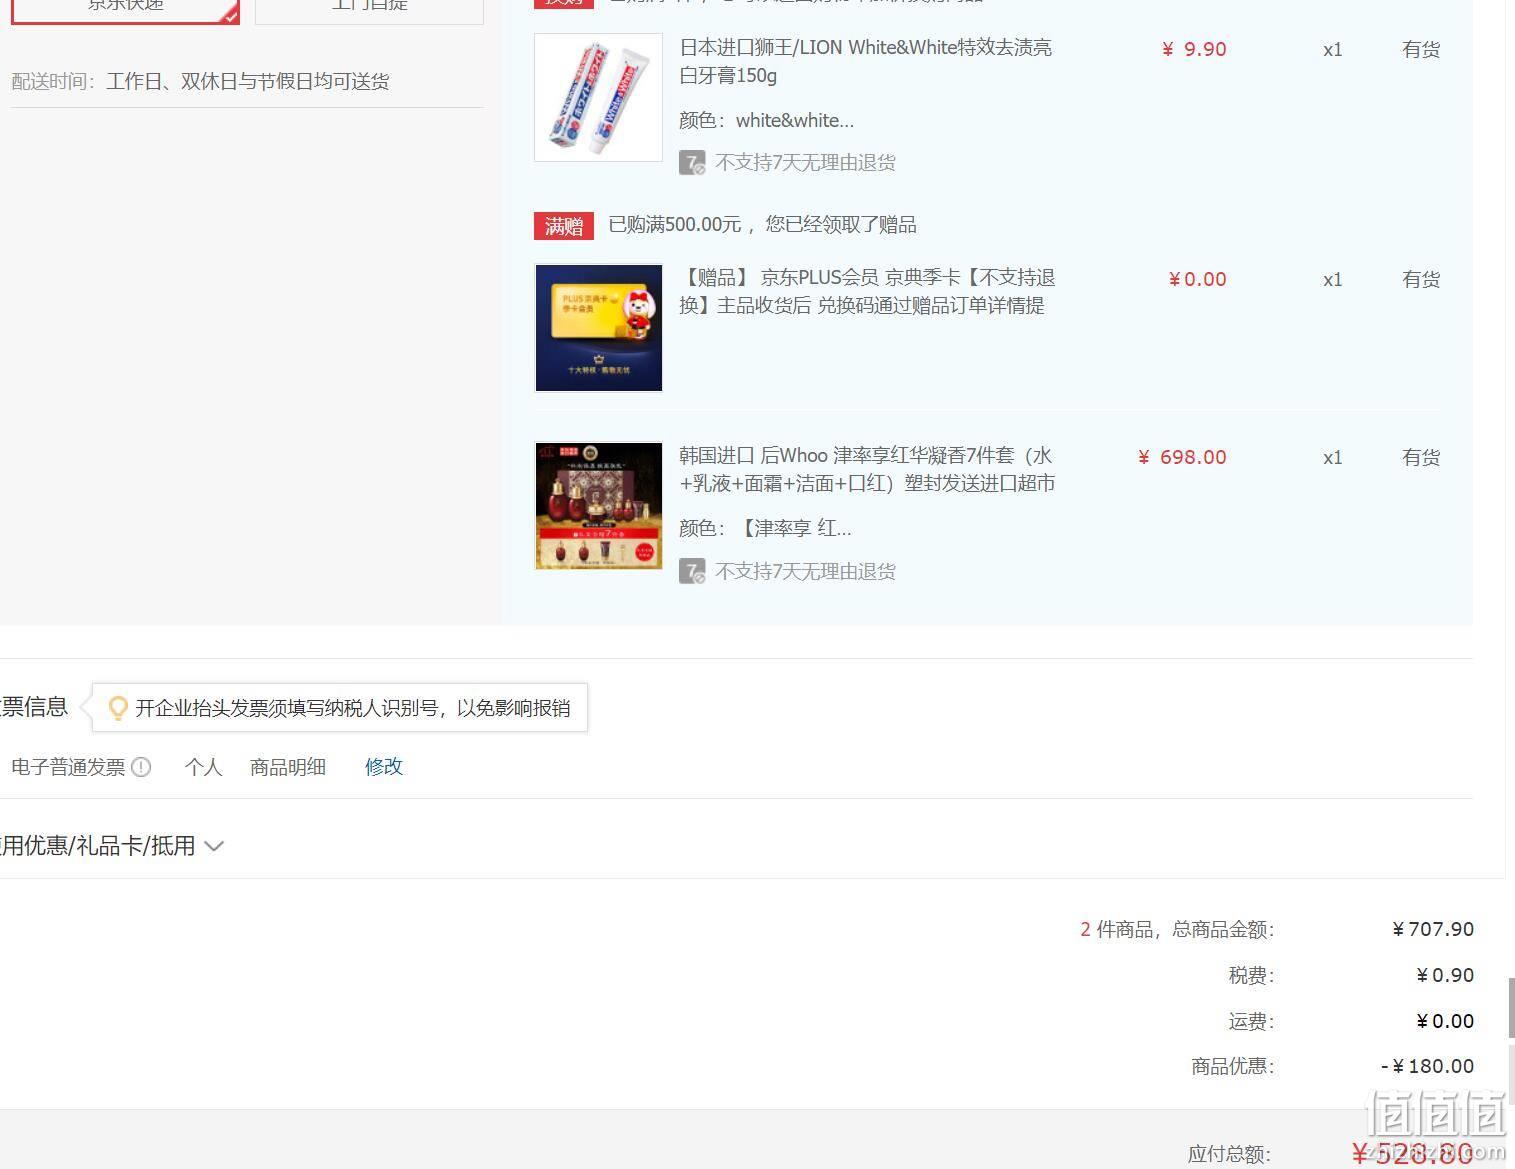Open the Whoo gift set thumbnail
The image size is (1515, 1169).
[598, 506]
